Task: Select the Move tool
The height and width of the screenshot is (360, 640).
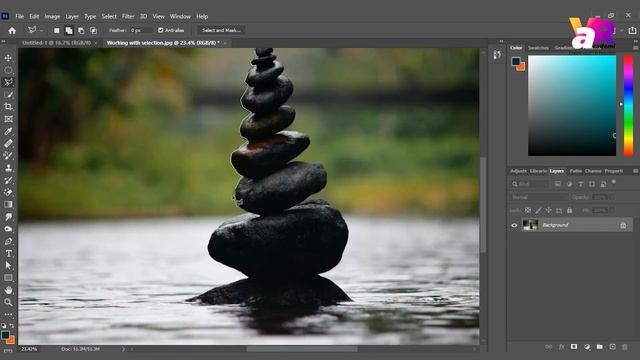Action: 8,58
